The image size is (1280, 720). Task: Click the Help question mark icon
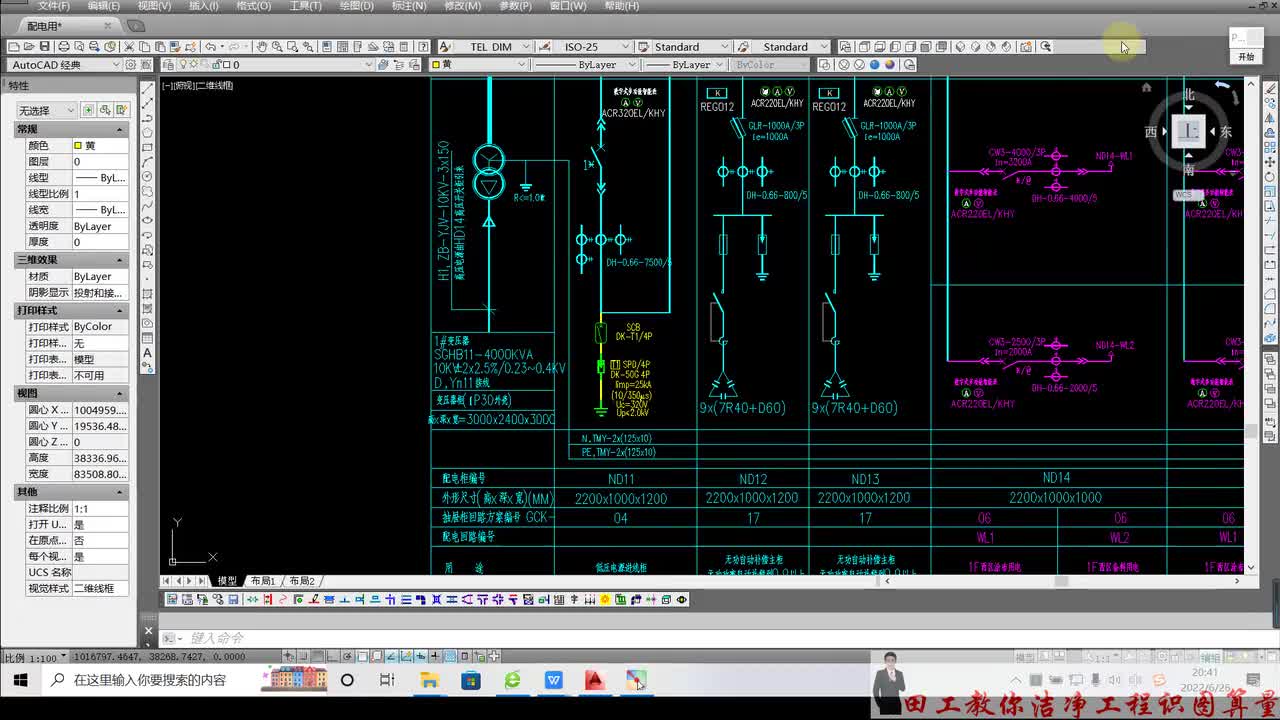click(423, 47)
